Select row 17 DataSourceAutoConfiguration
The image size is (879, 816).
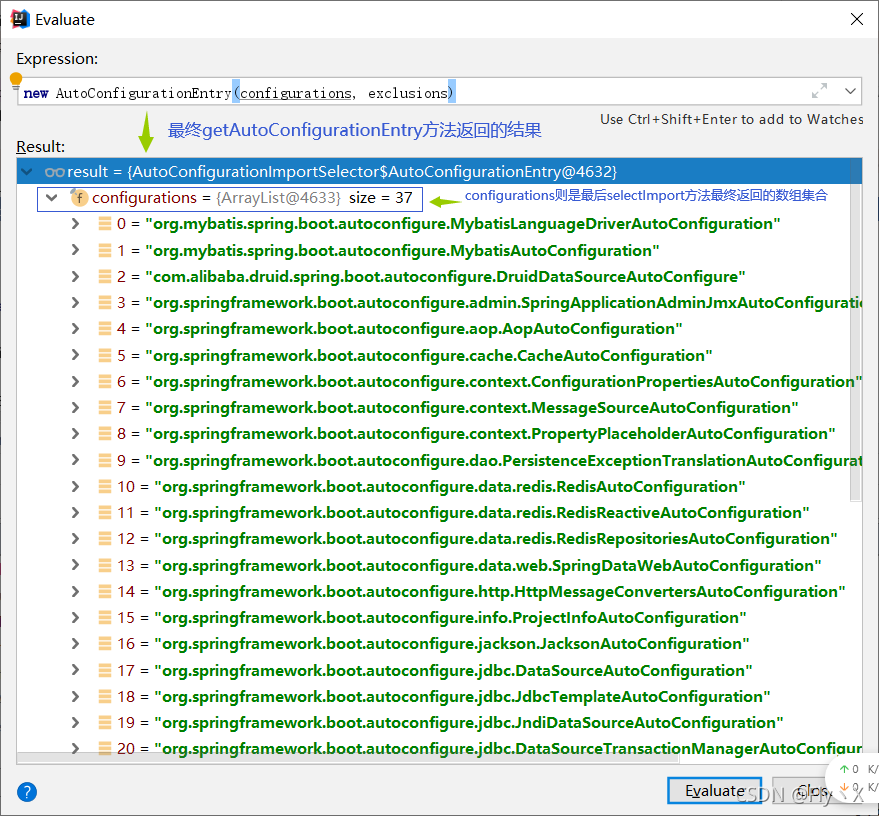tap(439, 670)
